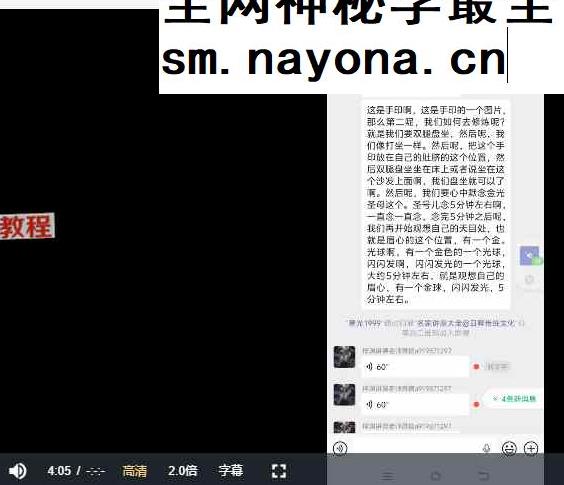
Task: Tap the phone's home navigation icon
Action: [436, 476]
